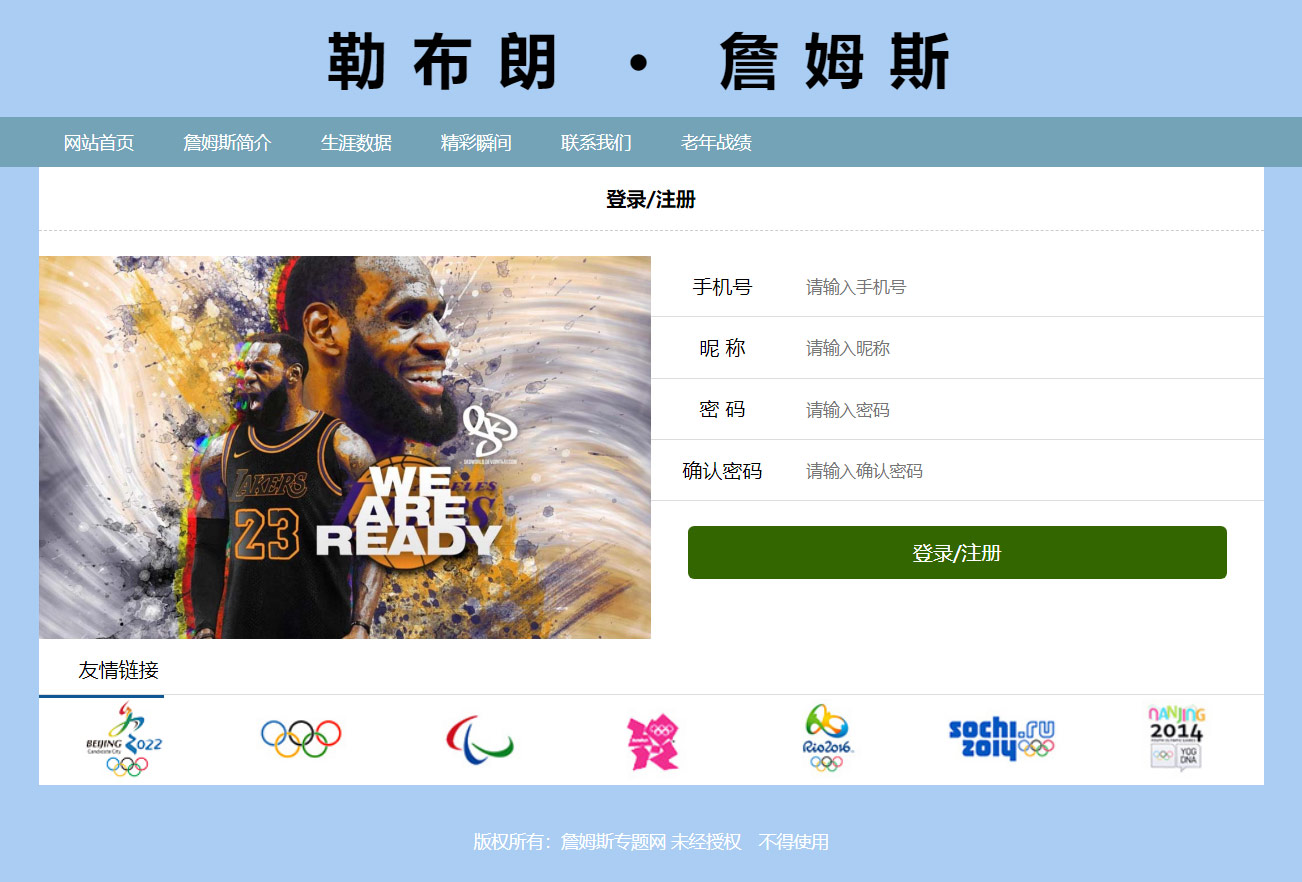
Task: Open the Sochi 2014 logo link
Action: [1001, 739]
